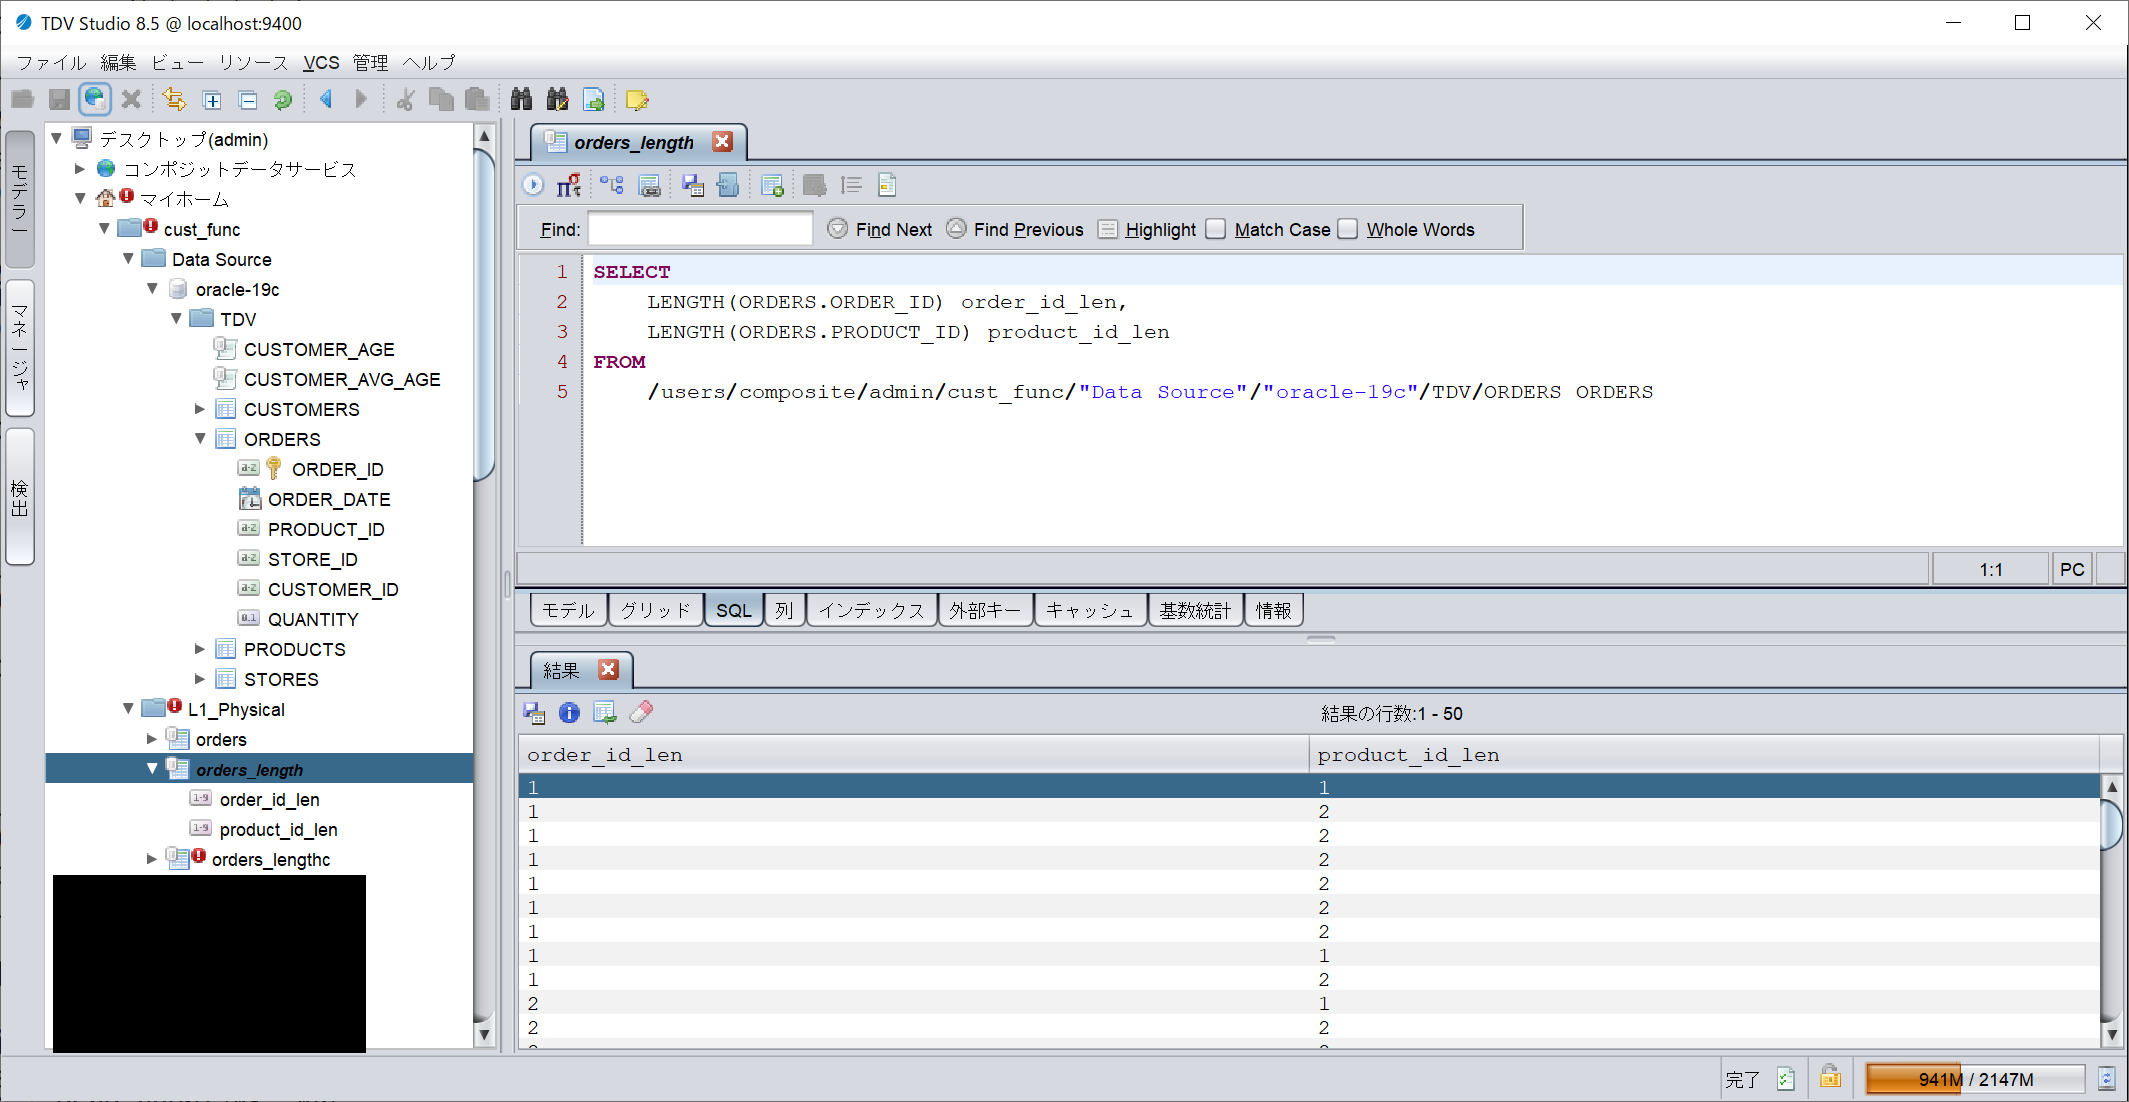2129x1102 pixels.
Task: Click the binoculars with pencil icon
Action: point(557,99)
